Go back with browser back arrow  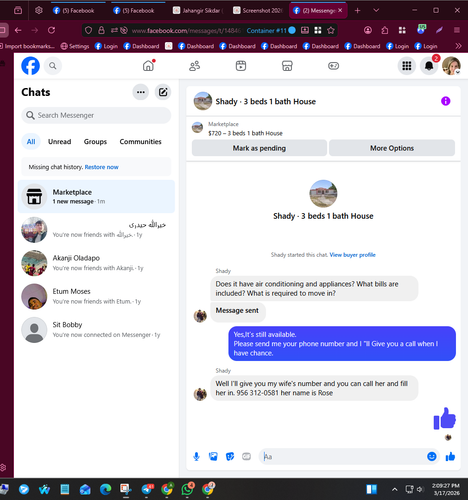click(18, 30)
